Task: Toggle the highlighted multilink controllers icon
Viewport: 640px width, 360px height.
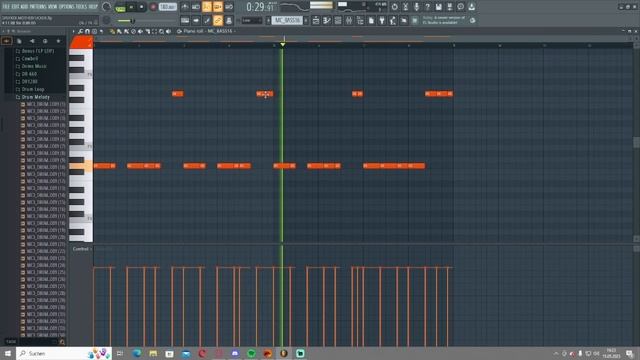Action: coord(218,20)
